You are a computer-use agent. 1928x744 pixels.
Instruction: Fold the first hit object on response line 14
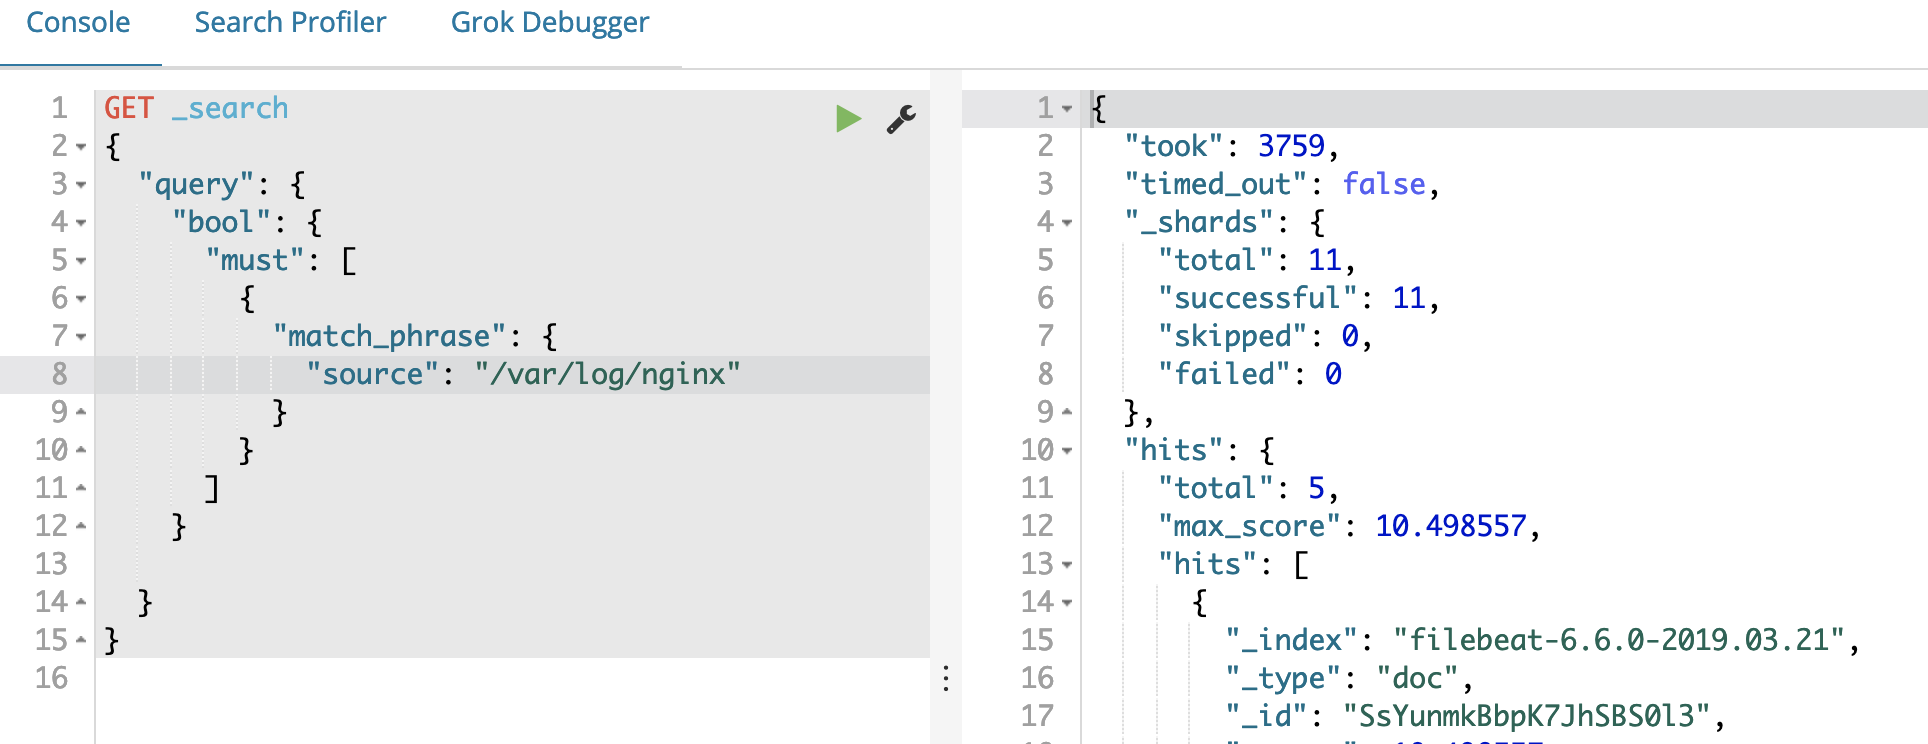tap(1067, 603)
